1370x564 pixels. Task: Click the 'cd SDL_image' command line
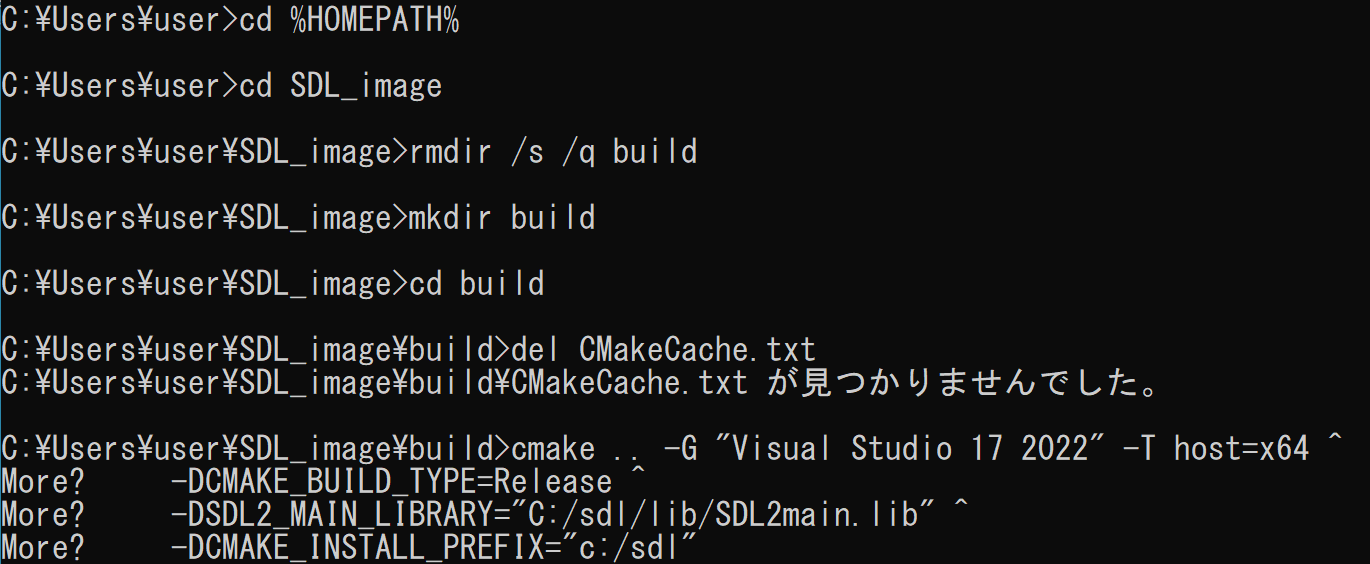[x=340, y=87]
